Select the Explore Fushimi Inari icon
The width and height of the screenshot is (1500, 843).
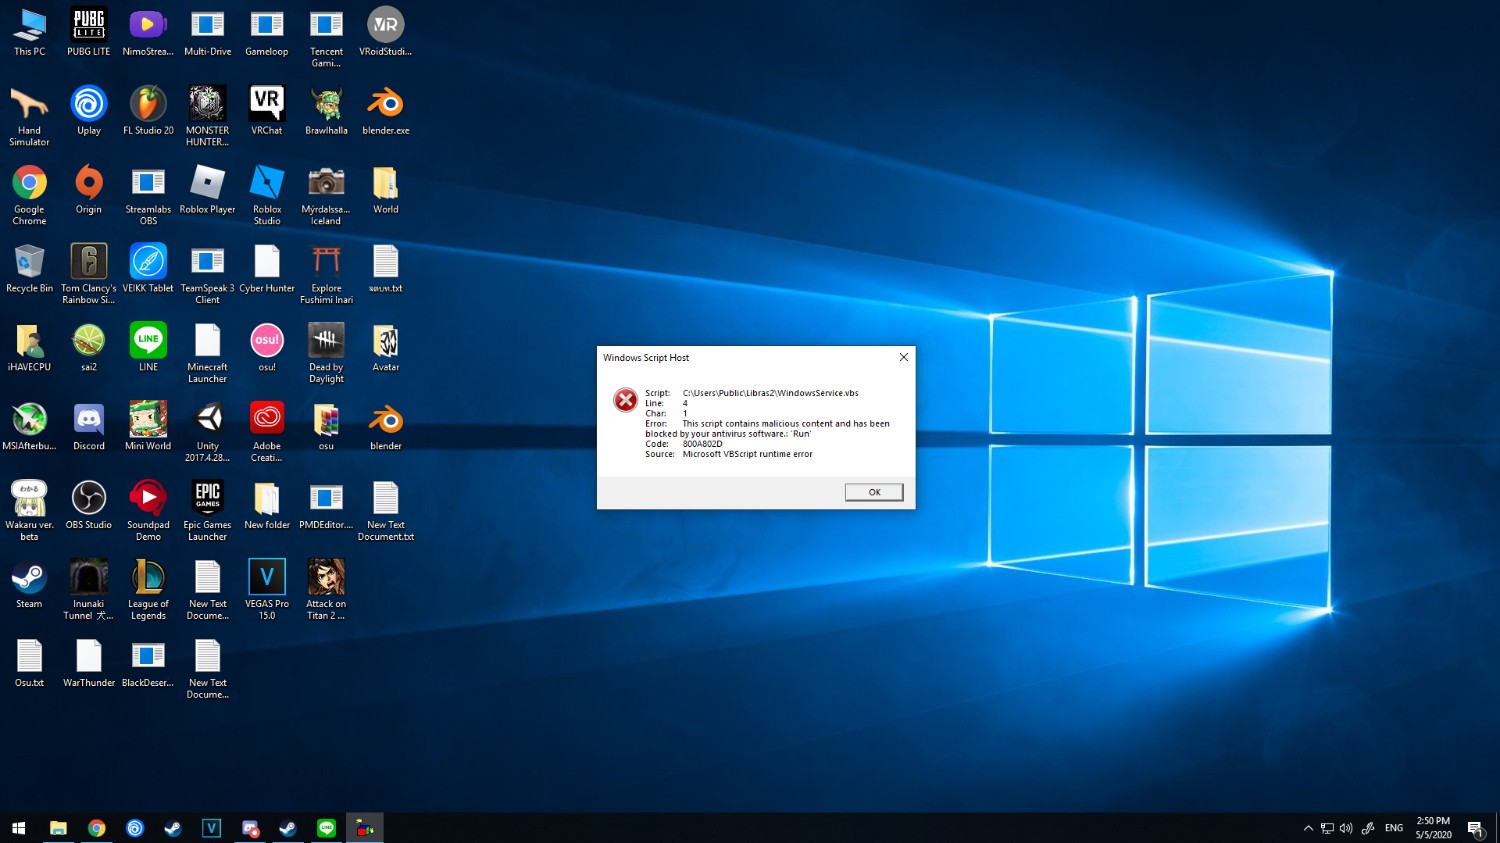coord(326,275)
